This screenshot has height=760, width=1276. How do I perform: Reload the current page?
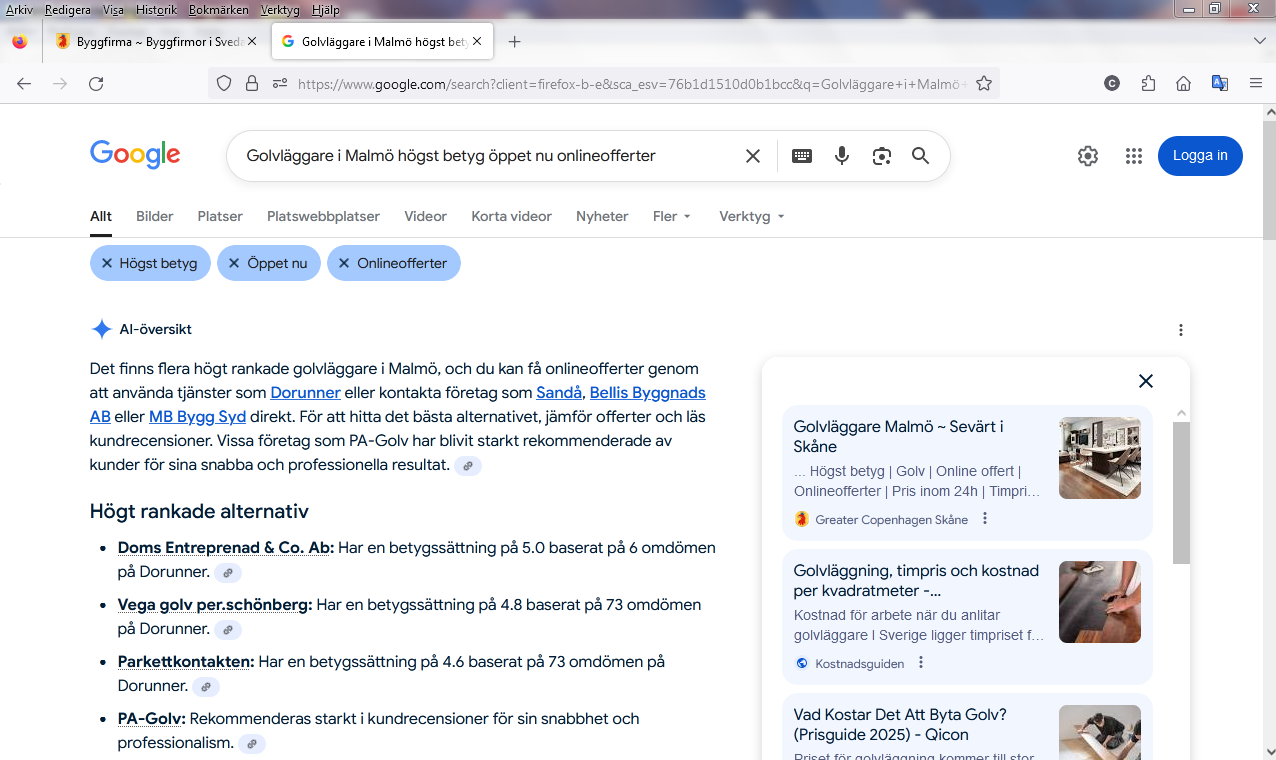click(x=96, y=84)
